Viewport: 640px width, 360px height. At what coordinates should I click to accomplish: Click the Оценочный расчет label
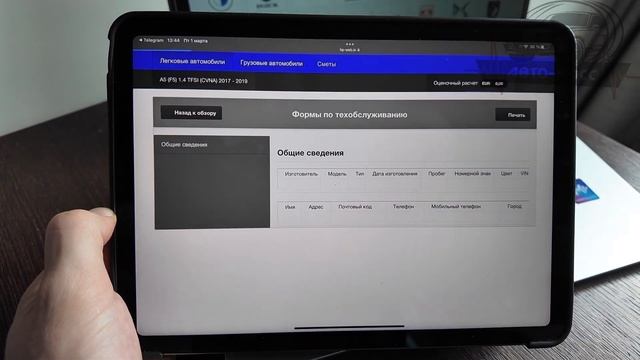(455, 83)
